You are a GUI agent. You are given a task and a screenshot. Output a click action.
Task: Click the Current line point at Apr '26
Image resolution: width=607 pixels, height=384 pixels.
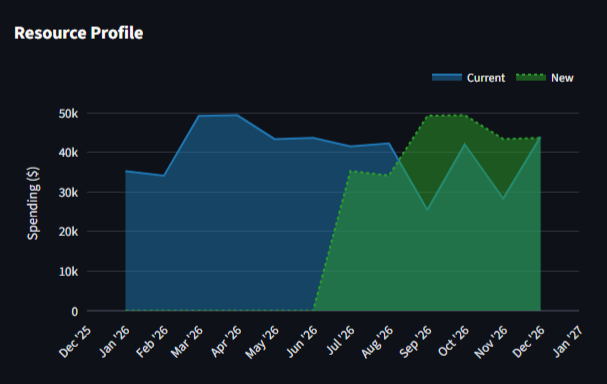pyautogui.click(x=237, y=115)
